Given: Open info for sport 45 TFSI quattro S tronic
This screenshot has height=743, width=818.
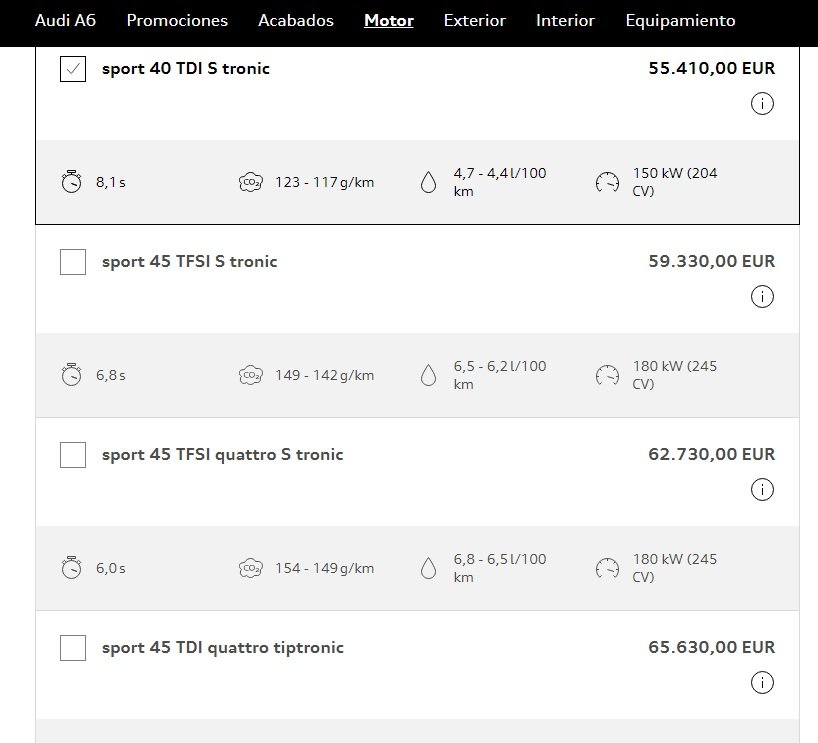Looking at the screenshot, I should point(762,489).
